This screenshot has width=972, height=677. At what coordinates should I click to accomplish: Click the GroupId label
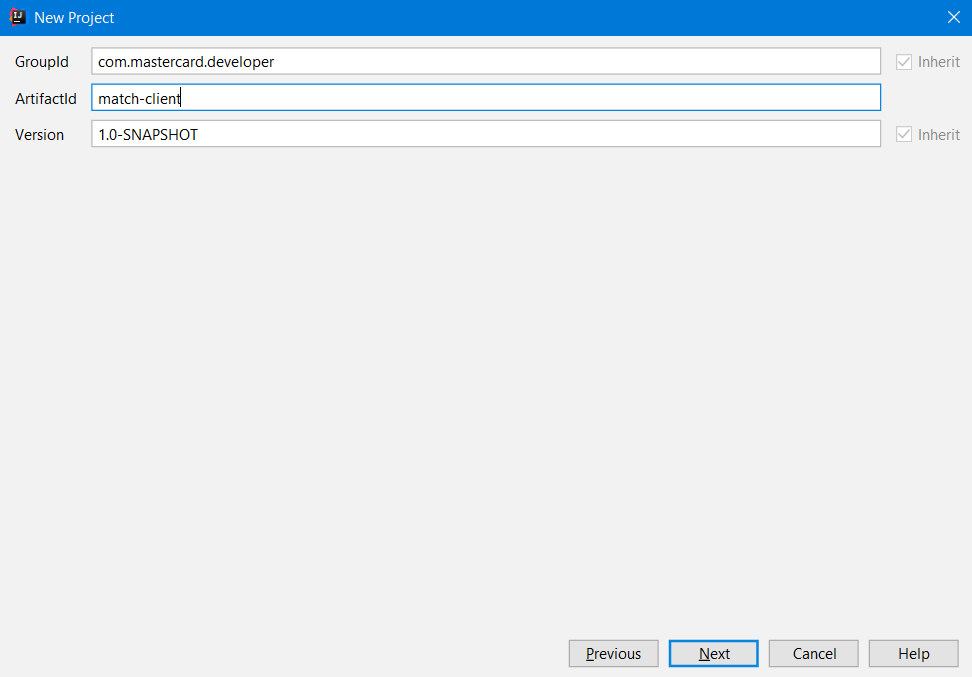tap(42, 62)
